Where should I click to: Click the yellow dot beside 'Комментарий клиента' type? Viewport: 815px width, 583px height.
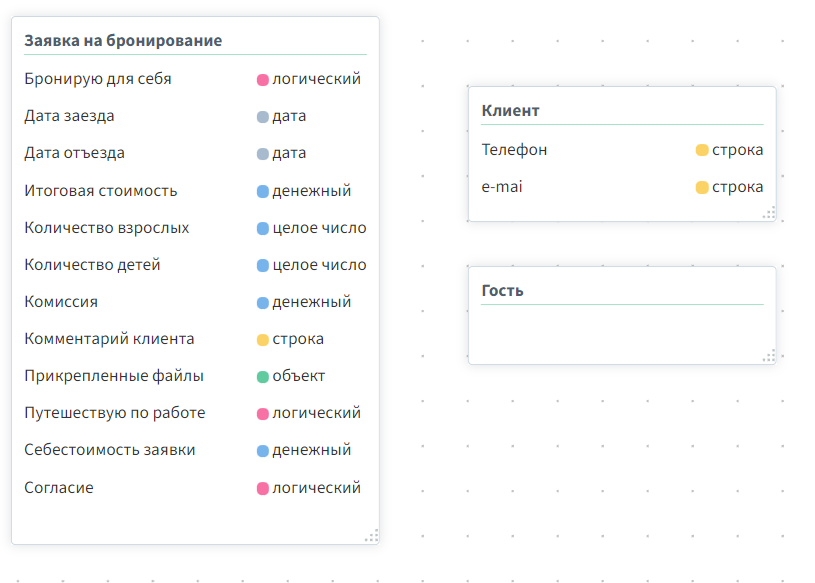pos(263,340)
